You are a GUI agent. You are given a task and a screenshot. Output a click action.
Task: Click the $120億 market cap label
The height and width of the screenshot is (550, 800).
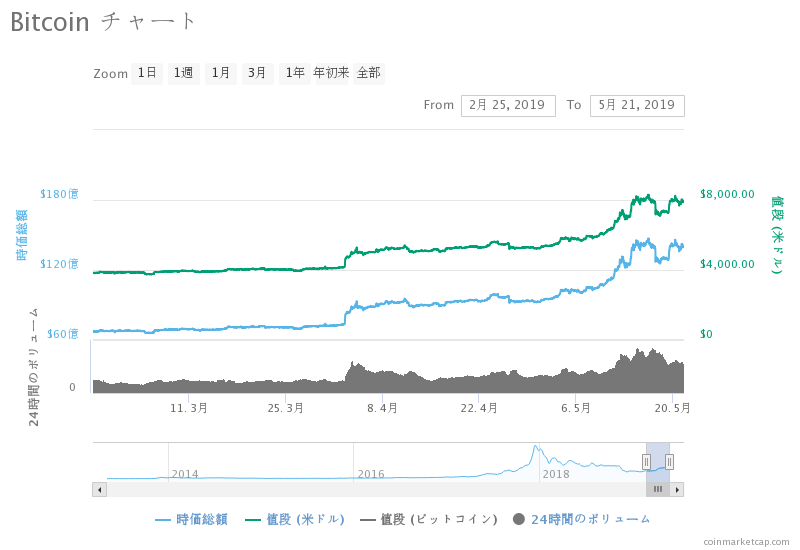point(59,264)
